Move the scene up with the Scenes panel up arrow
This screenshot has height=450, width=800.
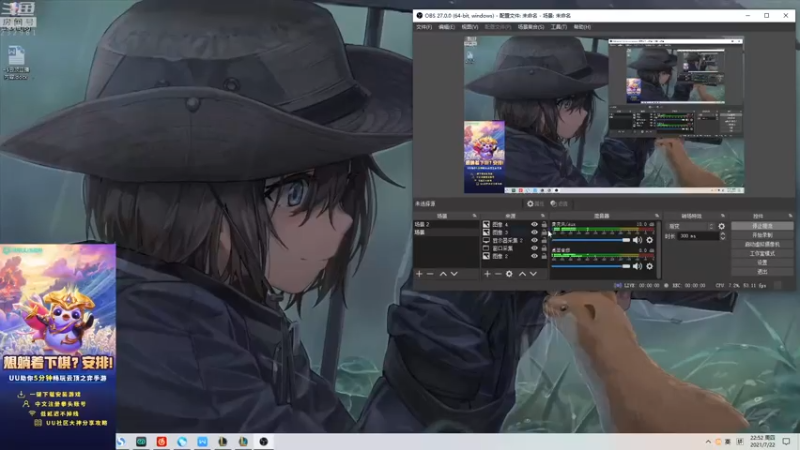(x=443, y=274)
